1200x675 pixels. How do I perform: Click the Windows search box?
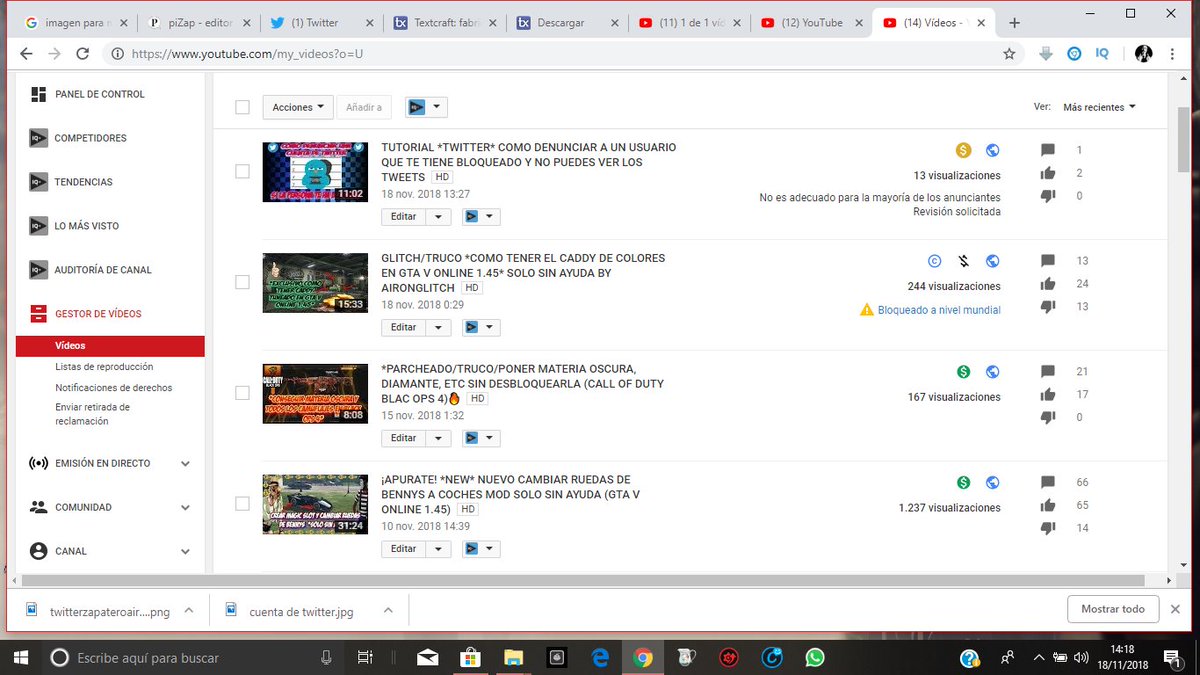tap(192, 657)
